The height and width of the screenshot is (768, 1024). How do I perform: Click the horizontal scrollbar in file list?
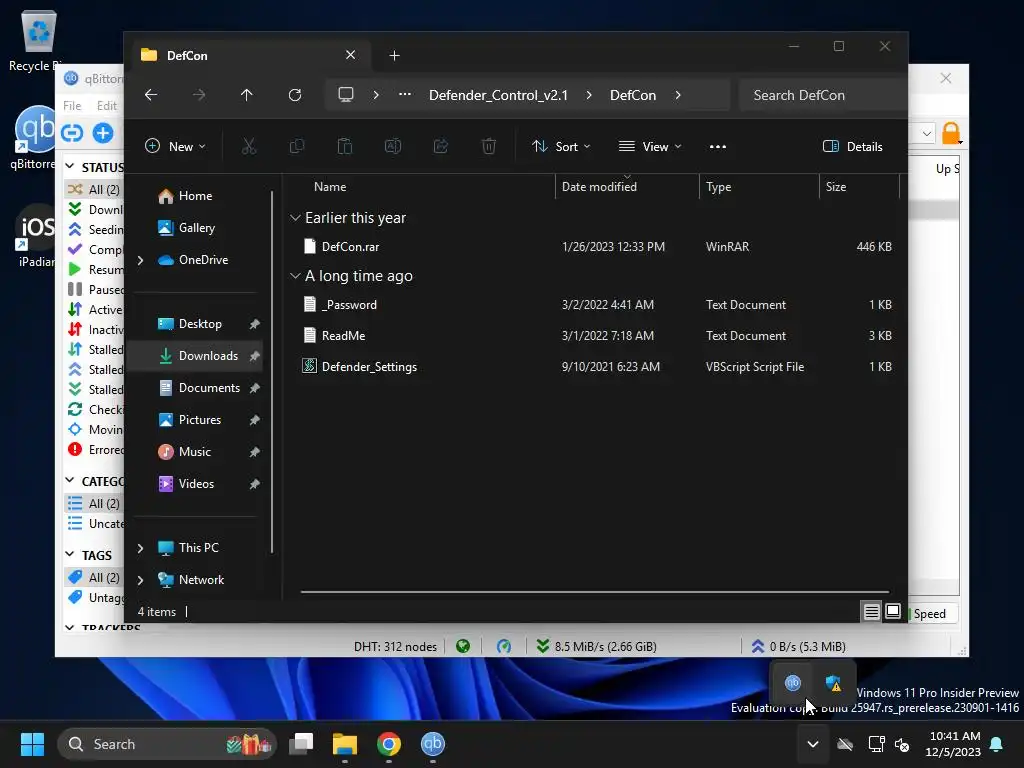click(594, 592)
